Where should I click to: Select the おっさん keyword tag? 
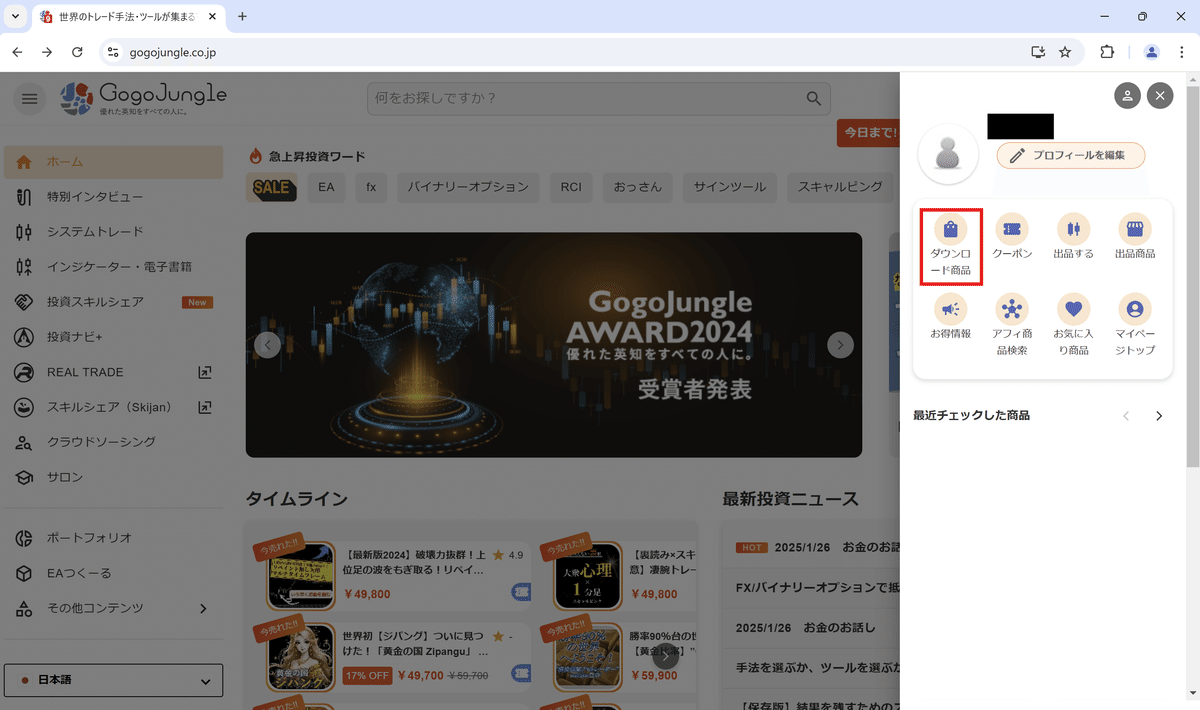point(638,187)
